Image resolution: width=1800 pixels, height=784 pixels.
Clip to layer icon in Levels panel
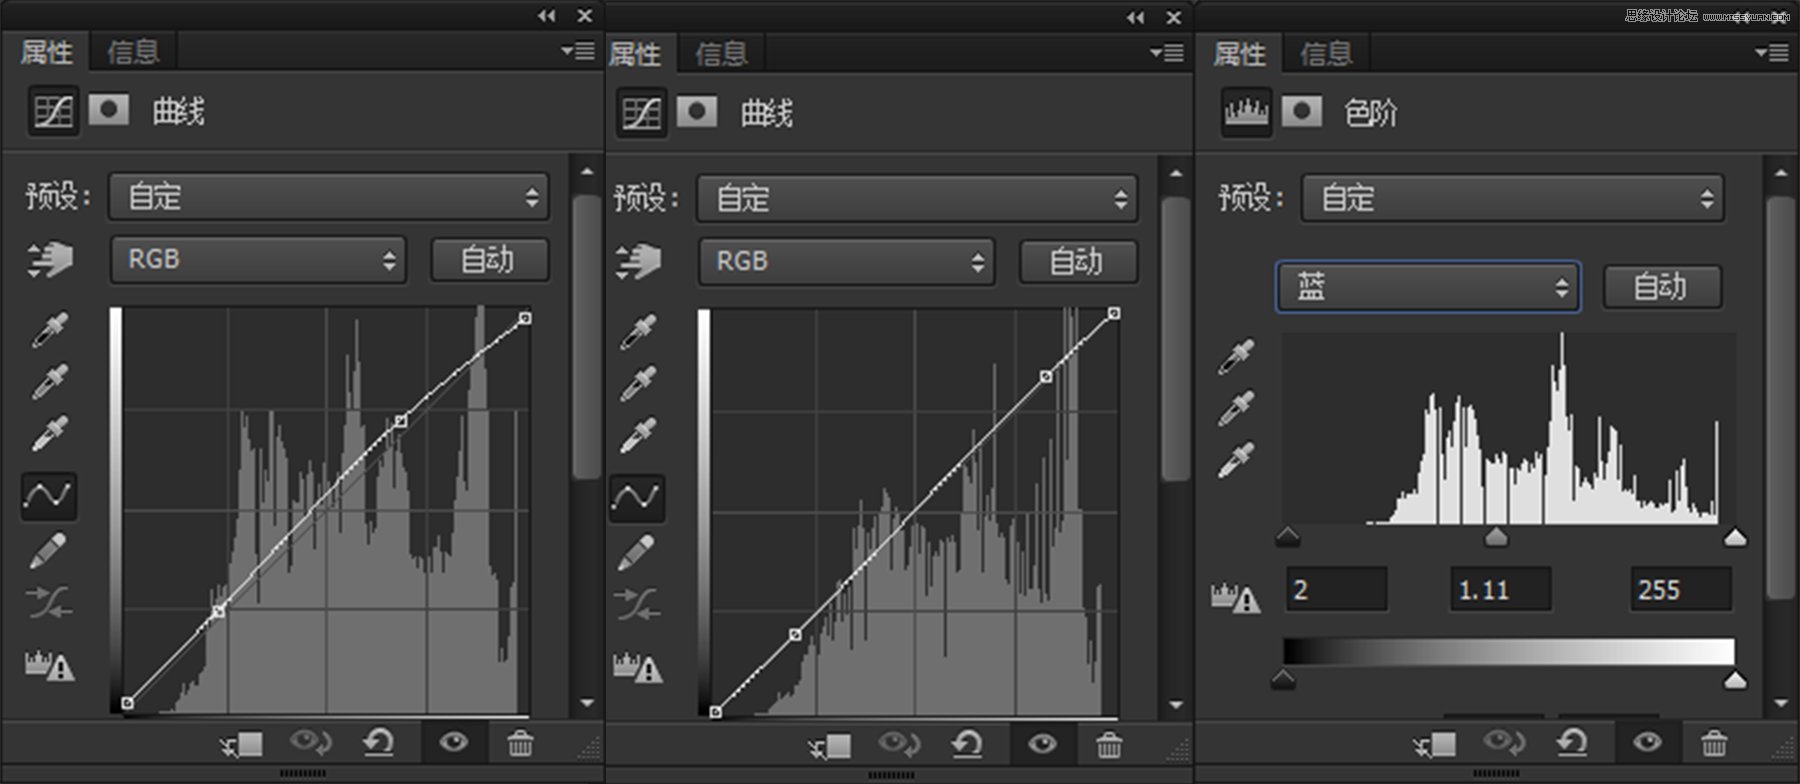pyautogui.click(x=1435, y=745)
